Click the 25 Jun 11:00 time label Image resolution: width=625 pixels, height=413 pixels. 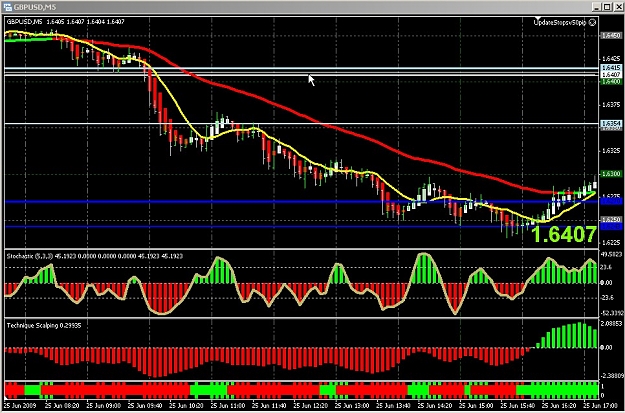point(227,404)
